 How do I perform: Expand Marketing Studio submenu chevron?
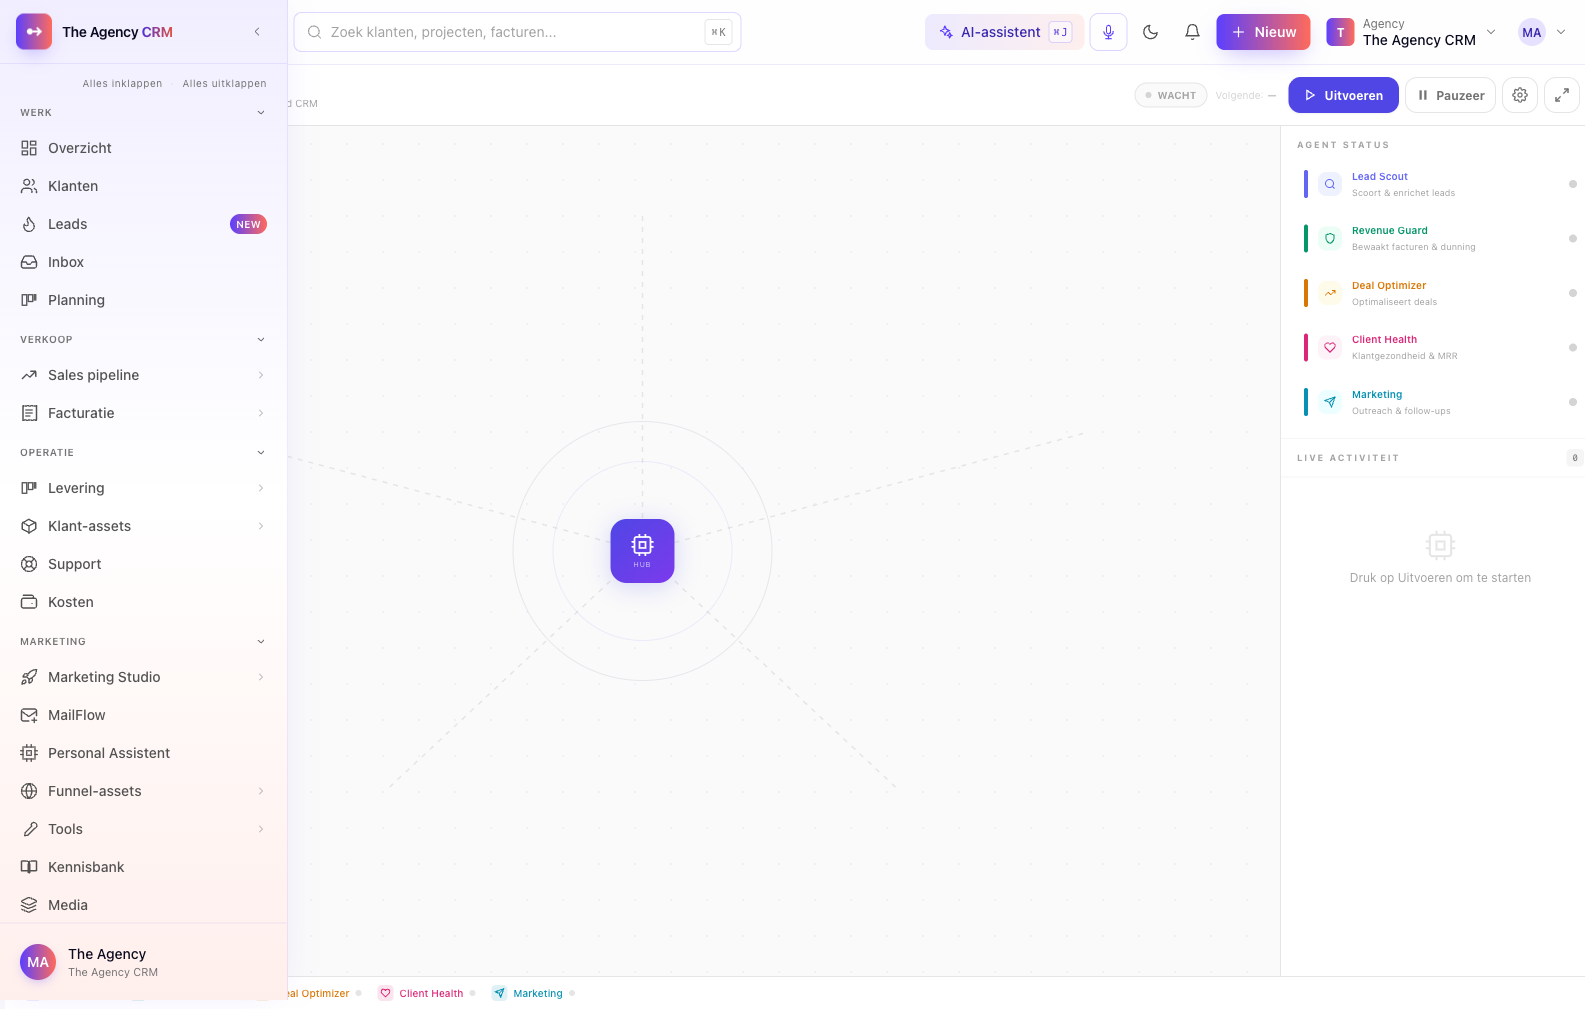(x=261, y=677)
